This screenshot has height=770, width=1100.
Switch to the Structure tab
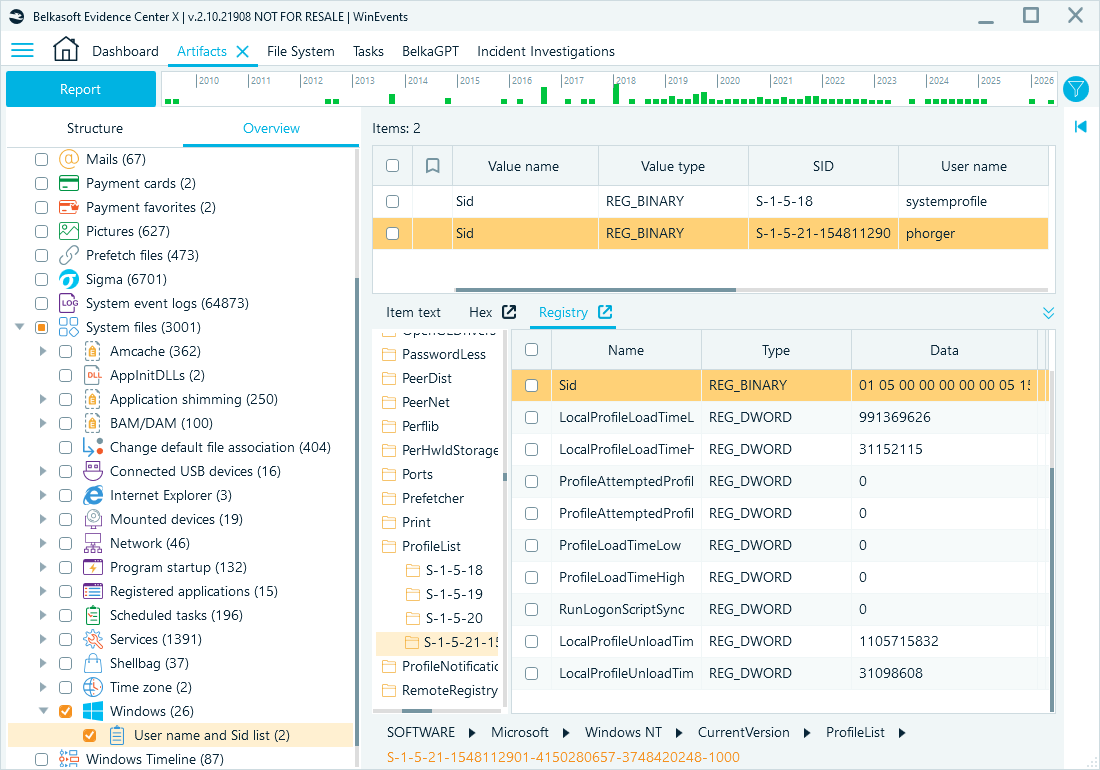point(95,128)
